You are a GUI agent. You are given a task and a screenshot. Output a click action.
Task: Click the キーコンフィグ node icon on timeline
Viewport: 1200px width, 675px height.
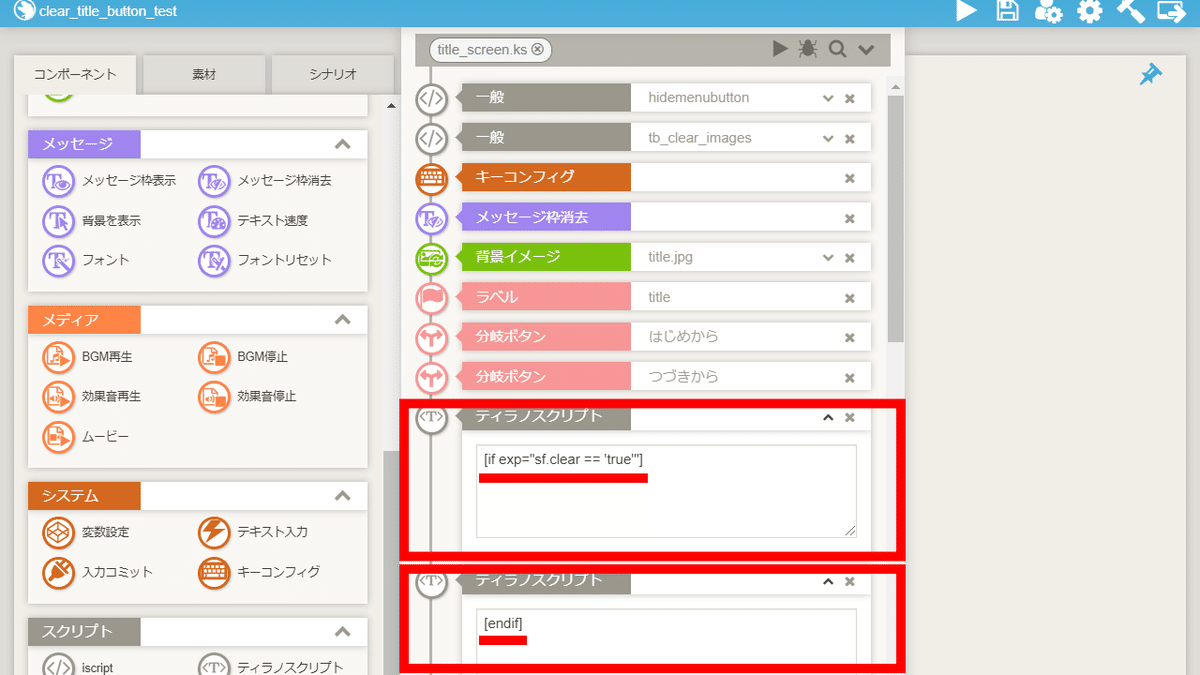(431, 178)
